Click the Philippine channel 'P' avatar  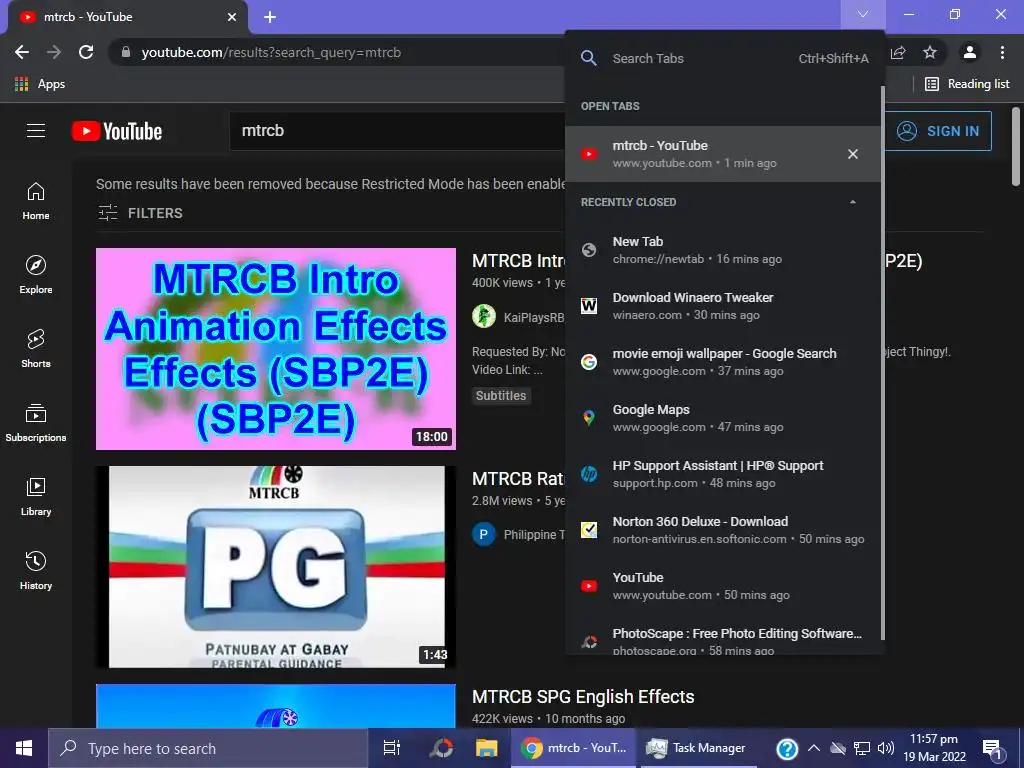(484, 534)
